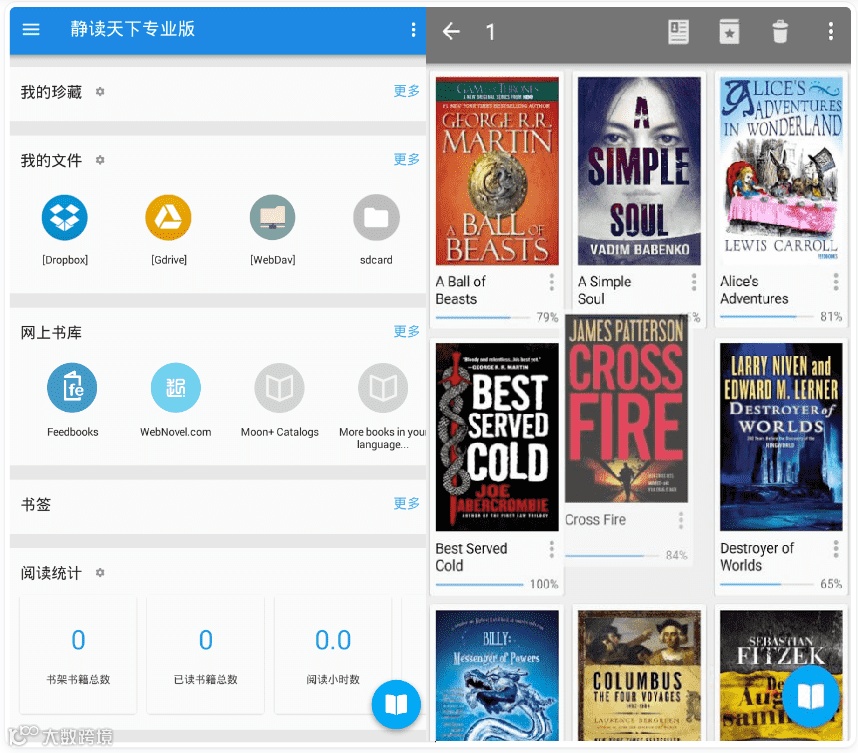Open the Dropbox cloud storage icon
Viewport: 858px width, 753px height.
pyautogui.click(x=65, y=217)
